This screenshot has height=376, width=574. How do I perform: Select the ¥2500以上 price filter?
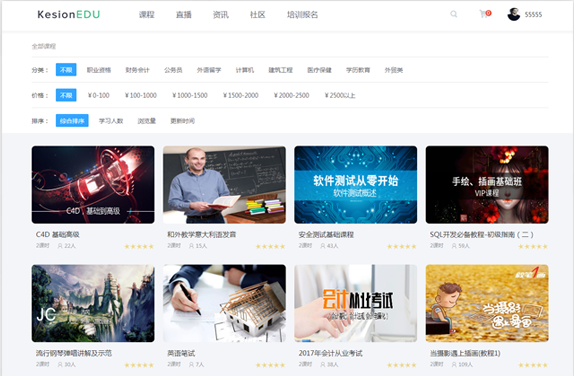coord(340,95)
